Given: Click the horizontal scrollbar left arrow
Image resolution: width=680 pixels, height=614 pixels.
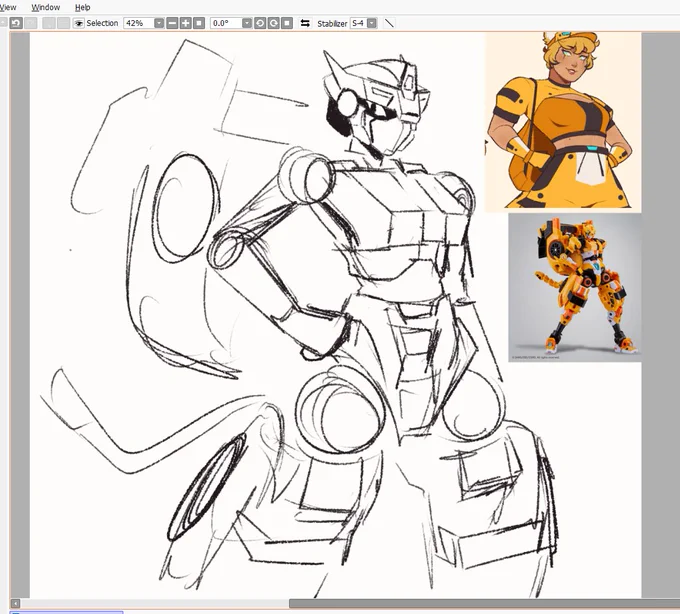Looking at the screenshot, I should [x=15, y=603].
